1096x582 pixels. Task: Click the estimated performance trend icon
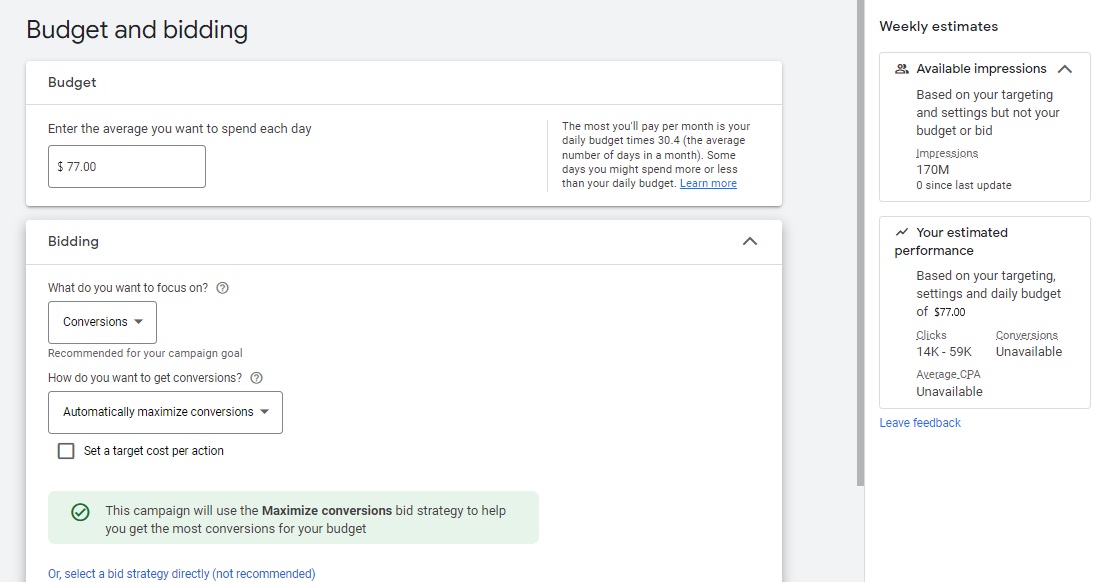[x=901, y=232]
